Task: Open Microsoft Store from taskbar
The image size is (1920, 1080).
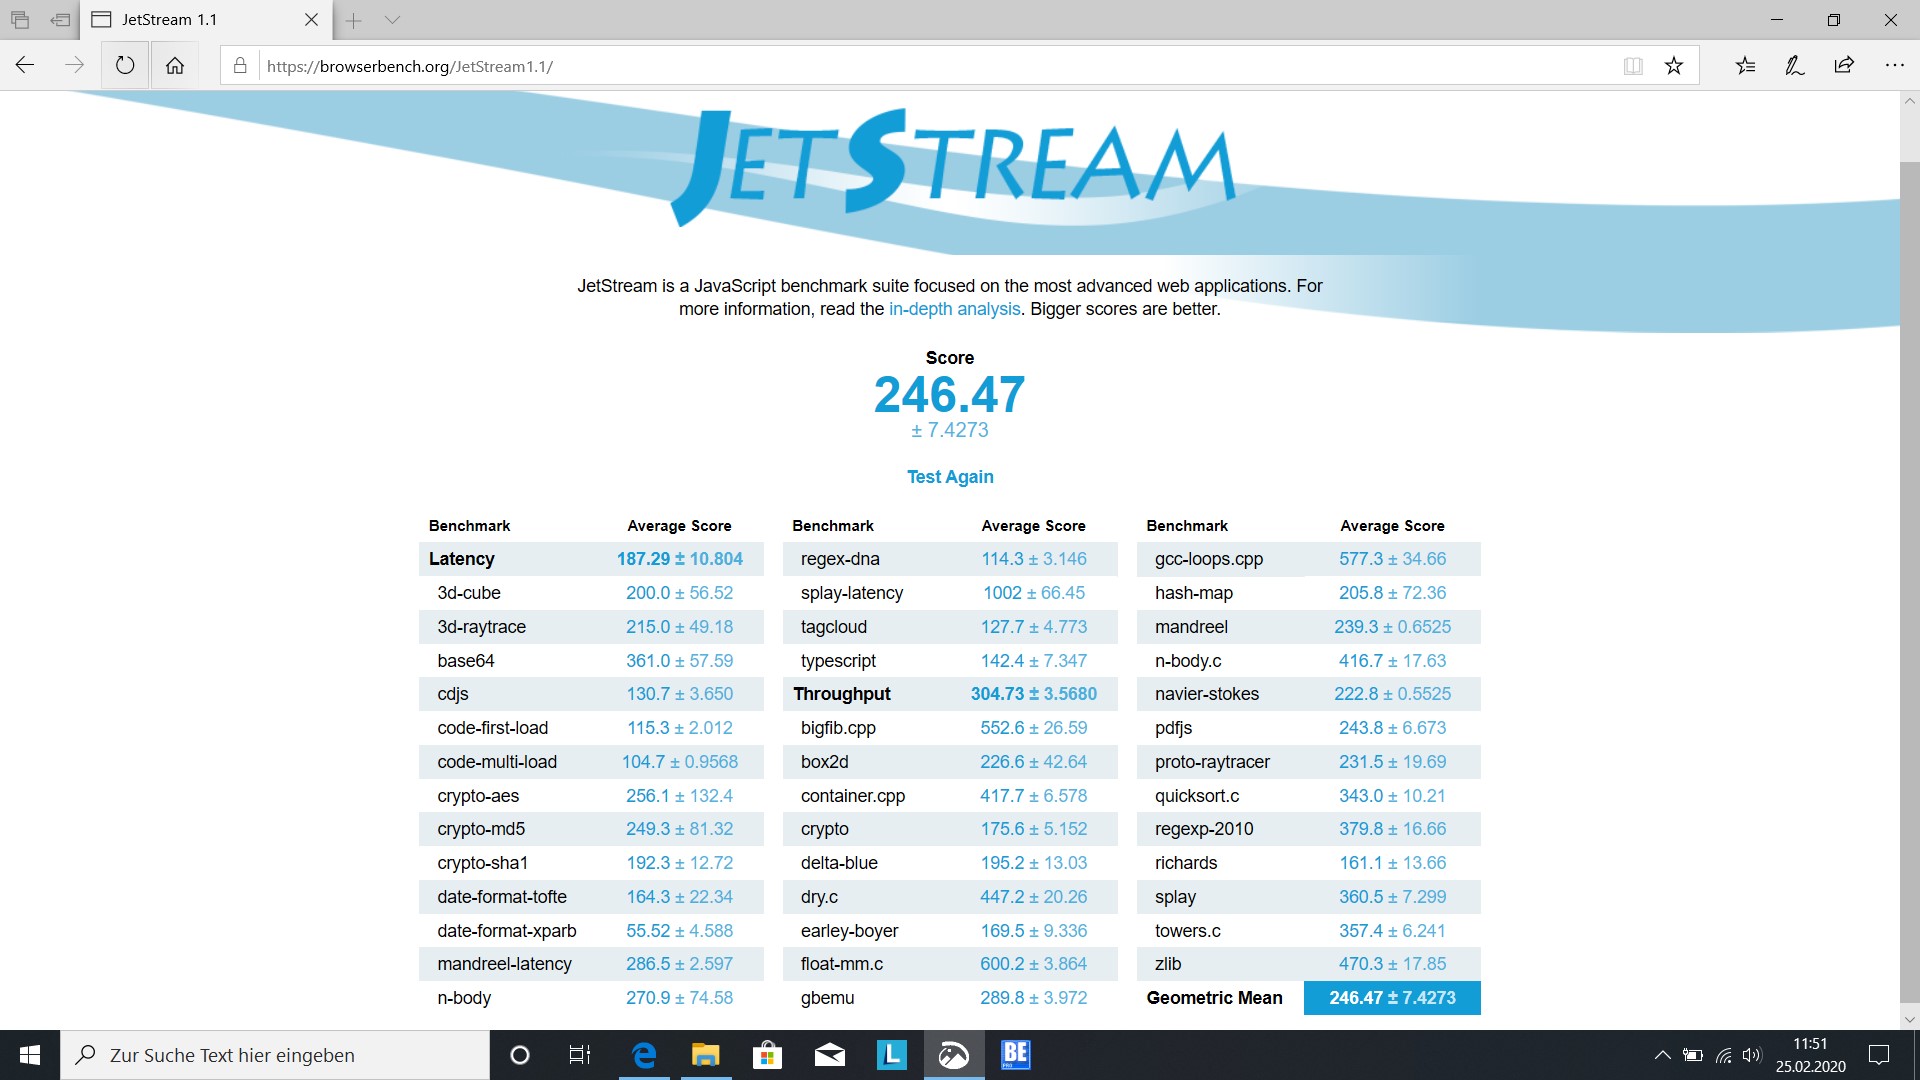Action: (767, 1055)
